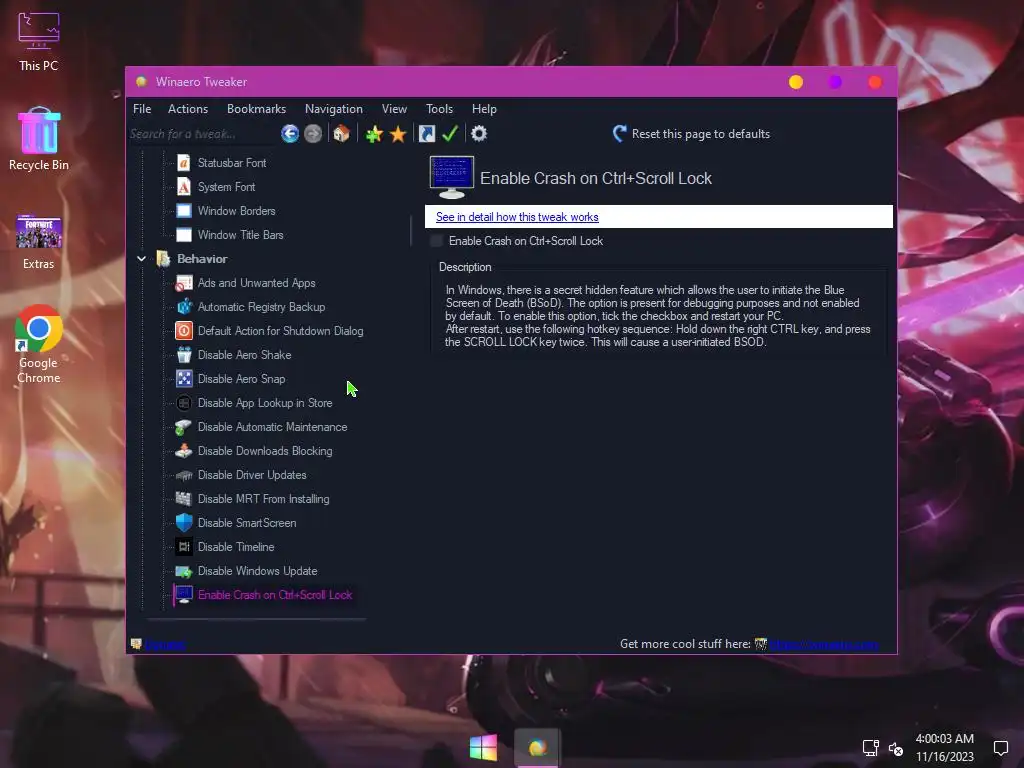
Task: Click the Disable Timeline icon
Action: point(184,547)
